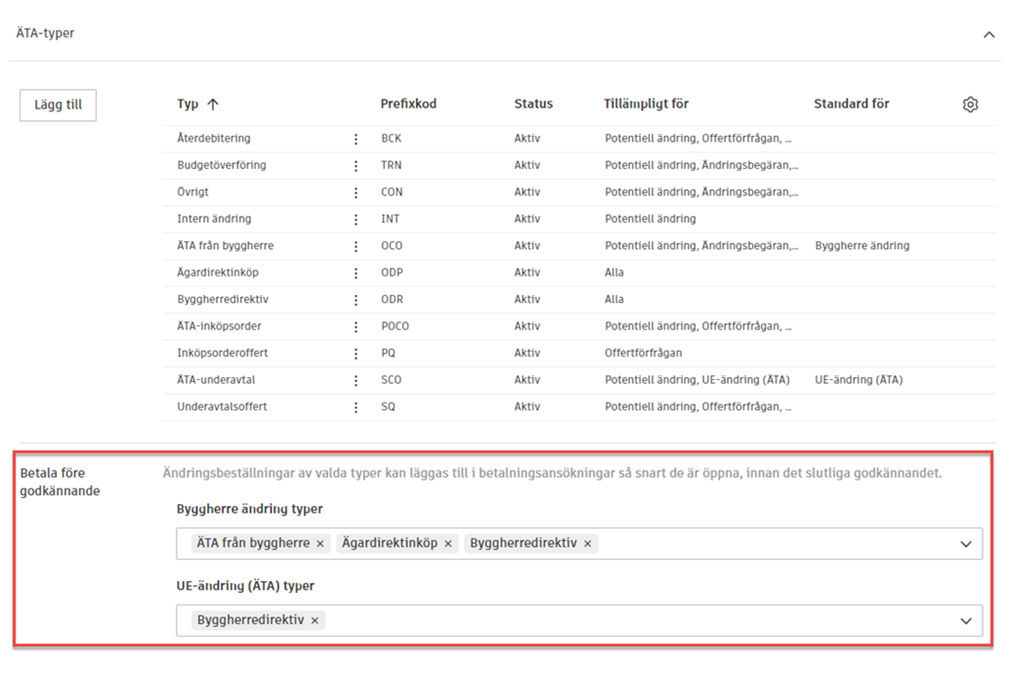Open more menu for Byggherredirektiv row
Viewport: 1010px width, 673px height.
tap(356, 300)
